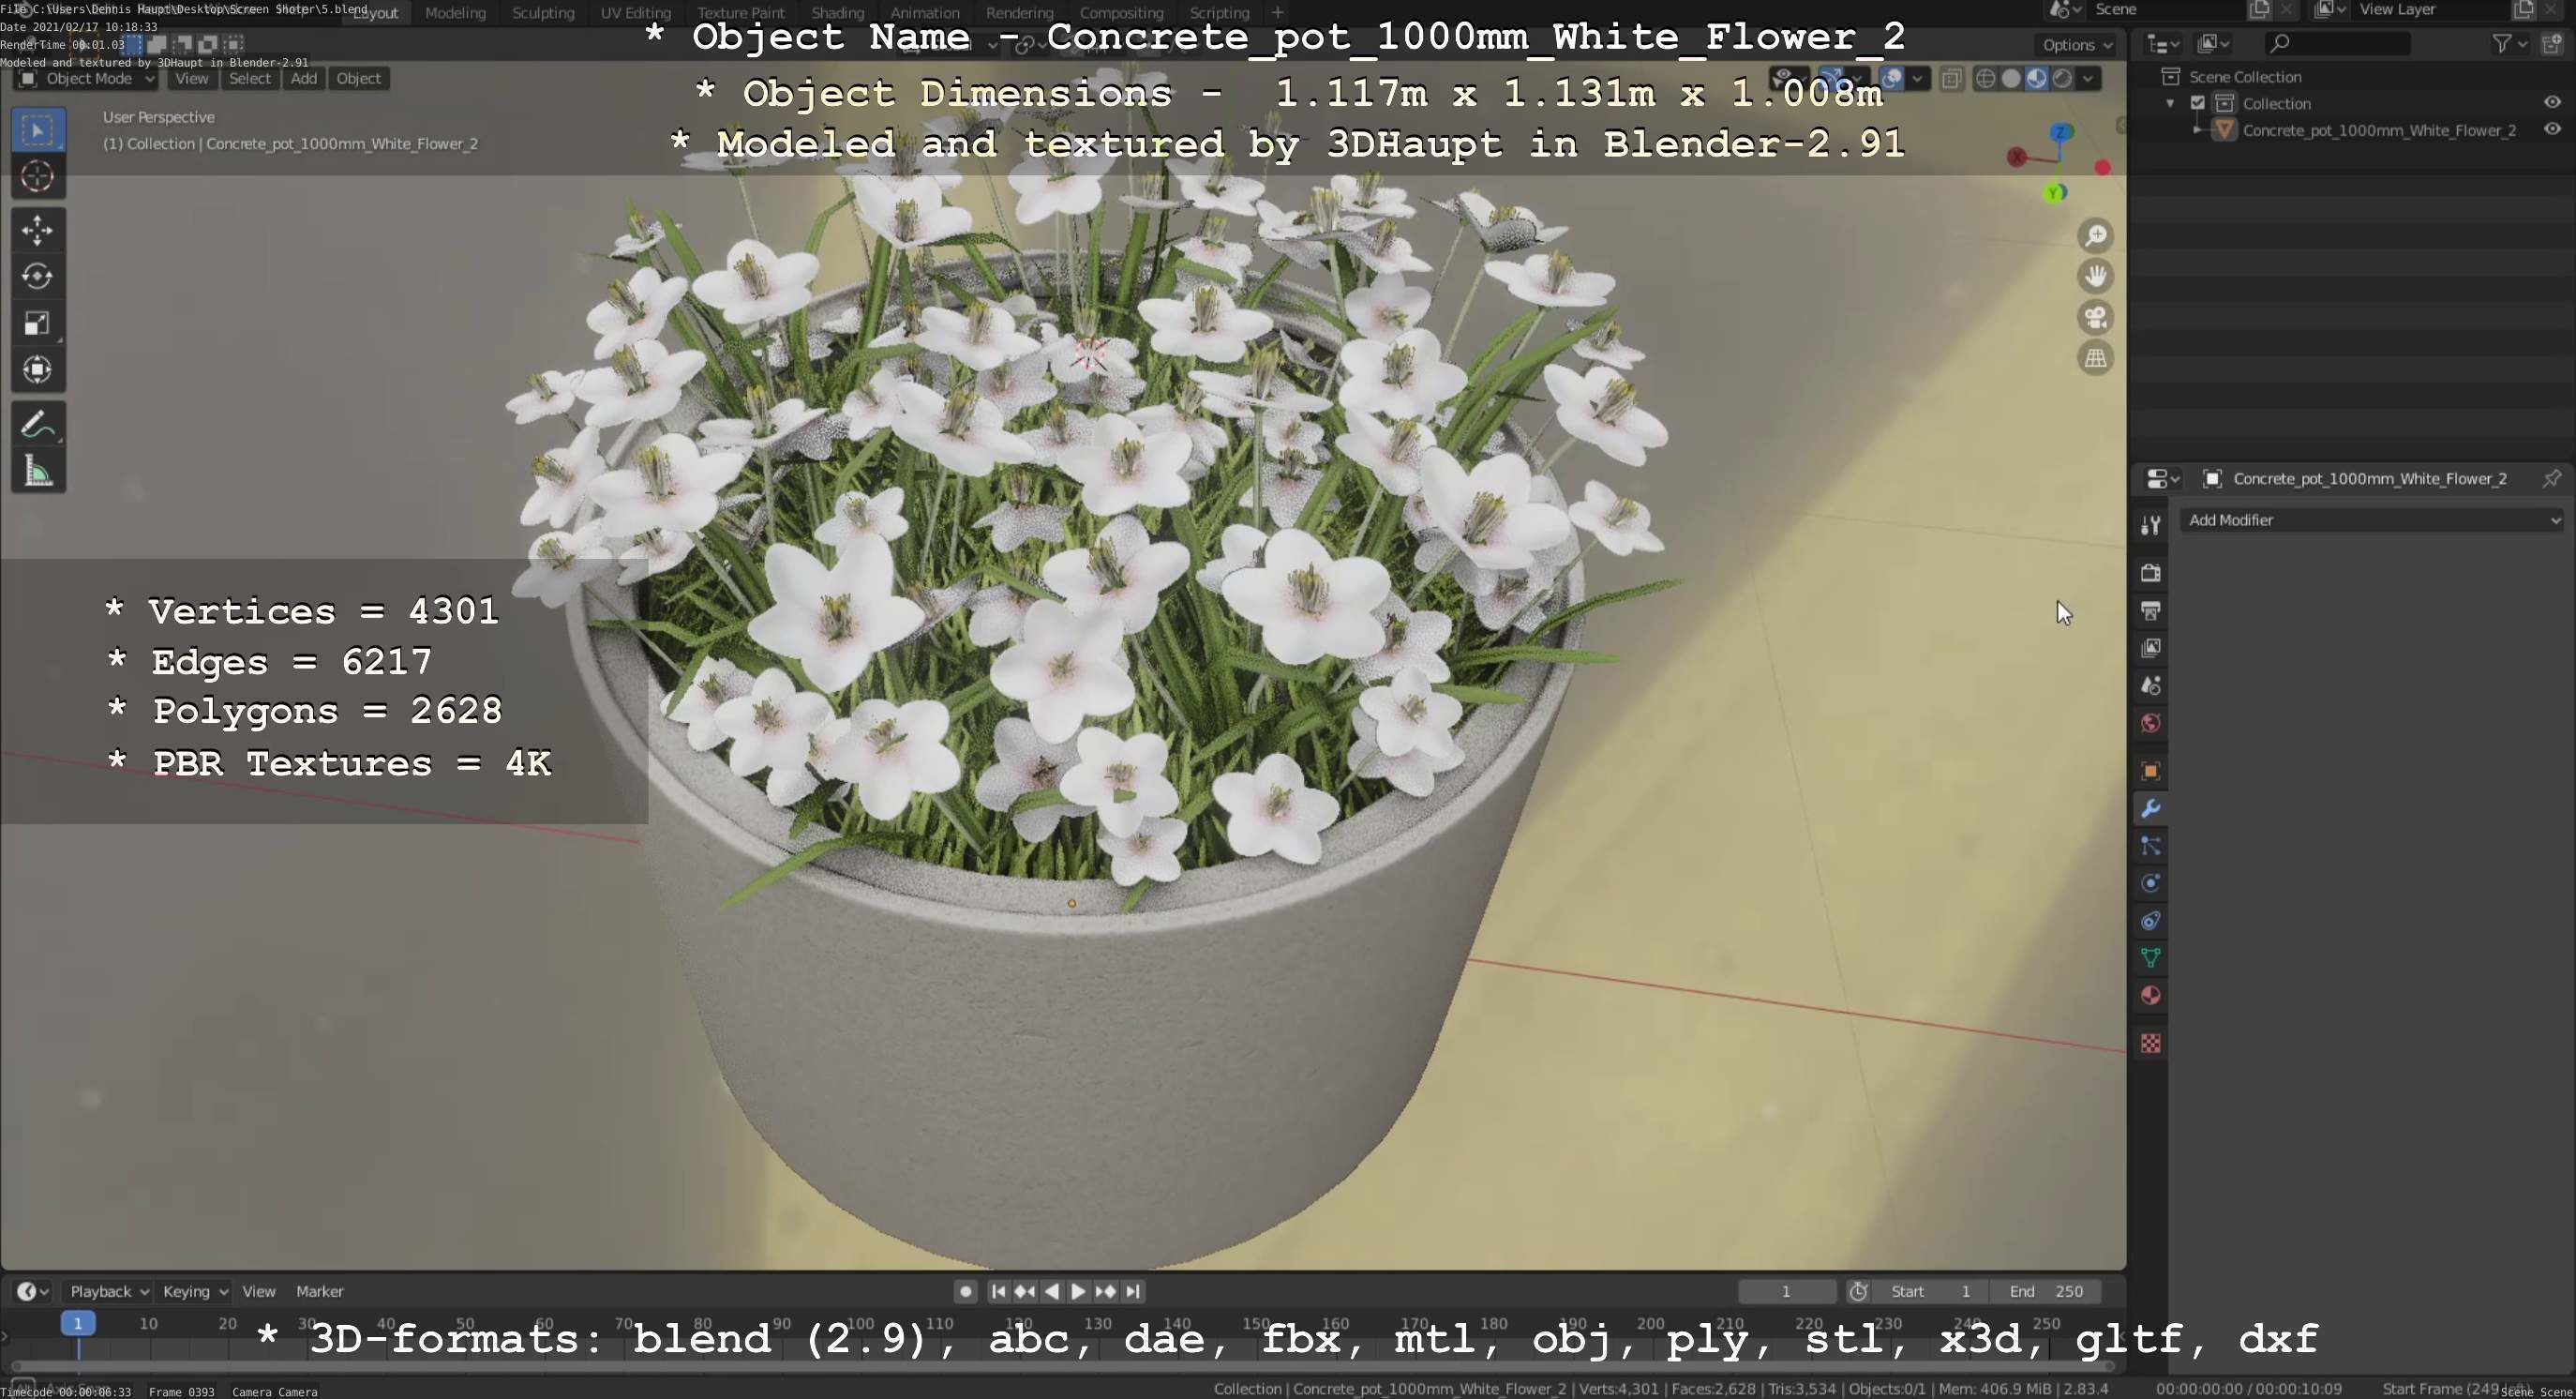The image size is (2576, 1399).
Task: Select the Annotate pencil tool
Action: coord(38,424)
